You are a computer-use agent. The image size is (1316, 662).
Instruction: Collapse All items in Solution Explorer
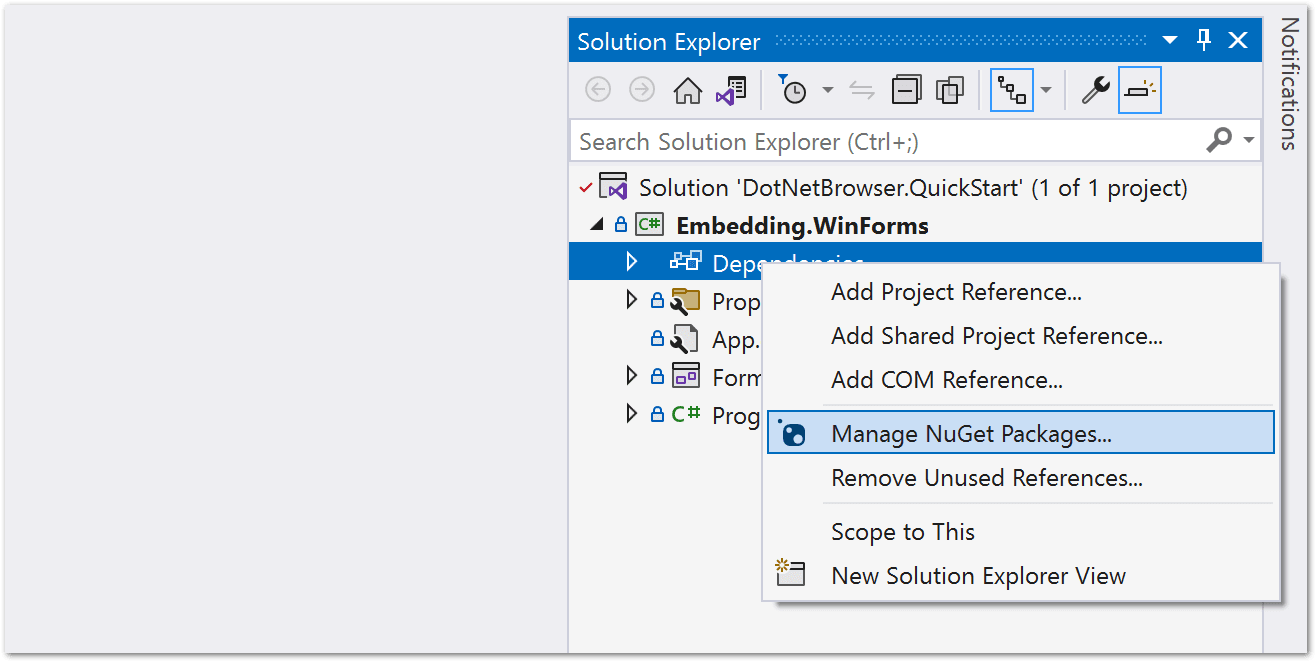tap(906, 90)
